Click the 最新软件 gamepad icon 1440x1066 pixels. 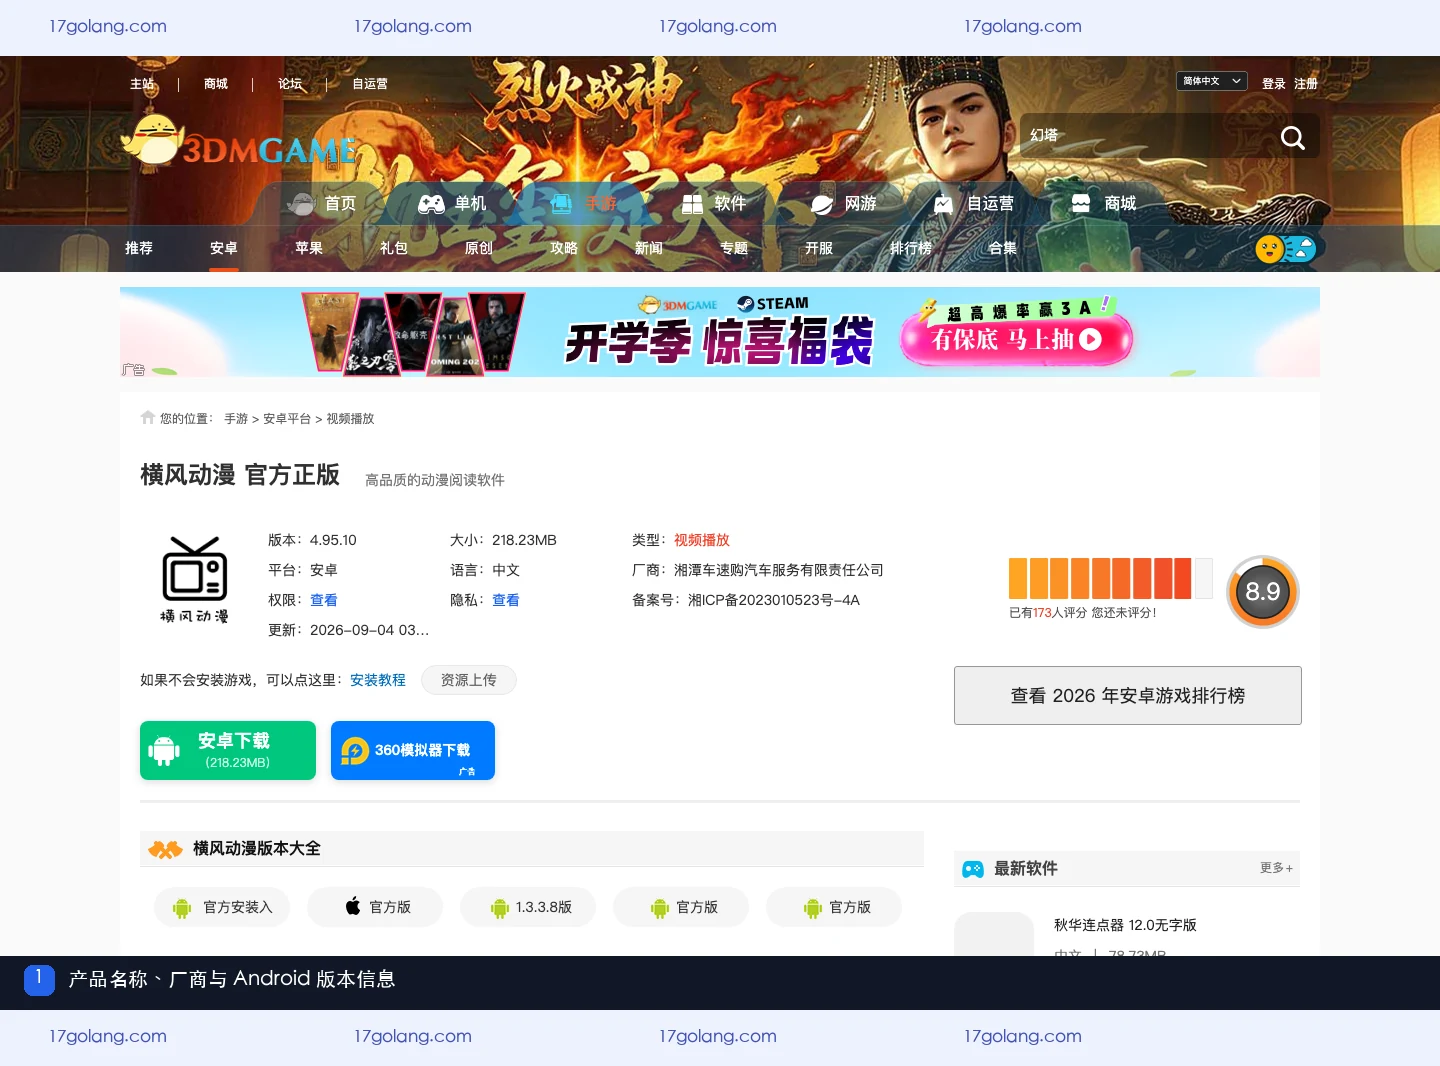tap(973, 869)
